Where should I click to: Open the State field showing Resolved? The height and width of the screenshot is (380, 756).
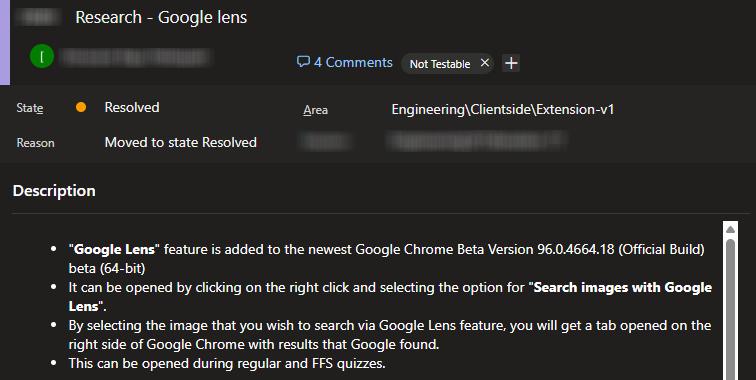[132, 107]
